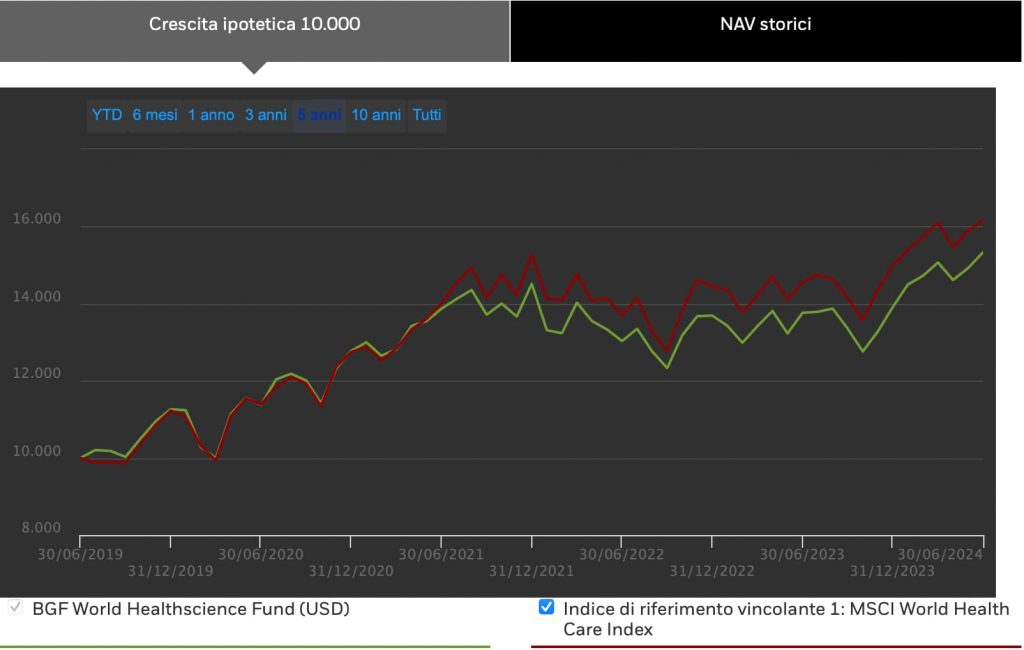Switch to the NAV storici tab
The image size is (1024, 650).
point(766,24)
